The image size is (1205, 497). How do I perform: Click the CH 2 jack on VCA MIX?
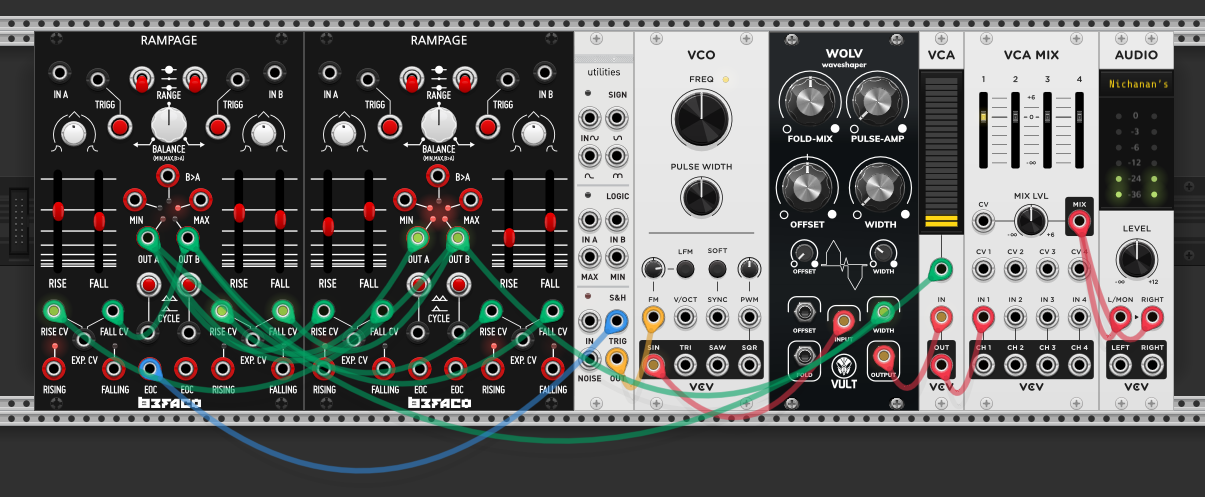1016,365
